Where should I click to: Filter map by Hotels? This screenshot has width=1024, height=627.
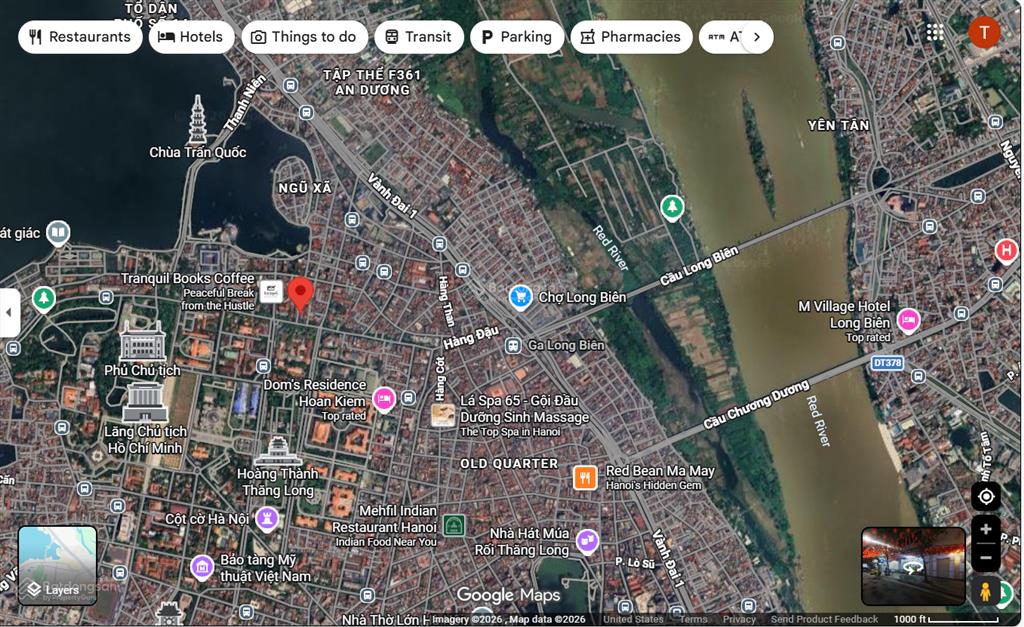pyautogui.click(x=191, y=37)
